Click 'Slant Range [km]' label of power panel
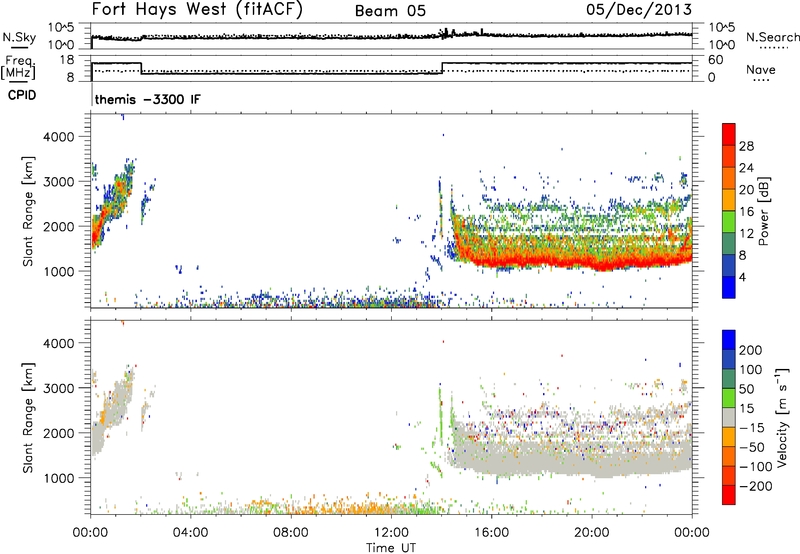 [x=28, y=212]
